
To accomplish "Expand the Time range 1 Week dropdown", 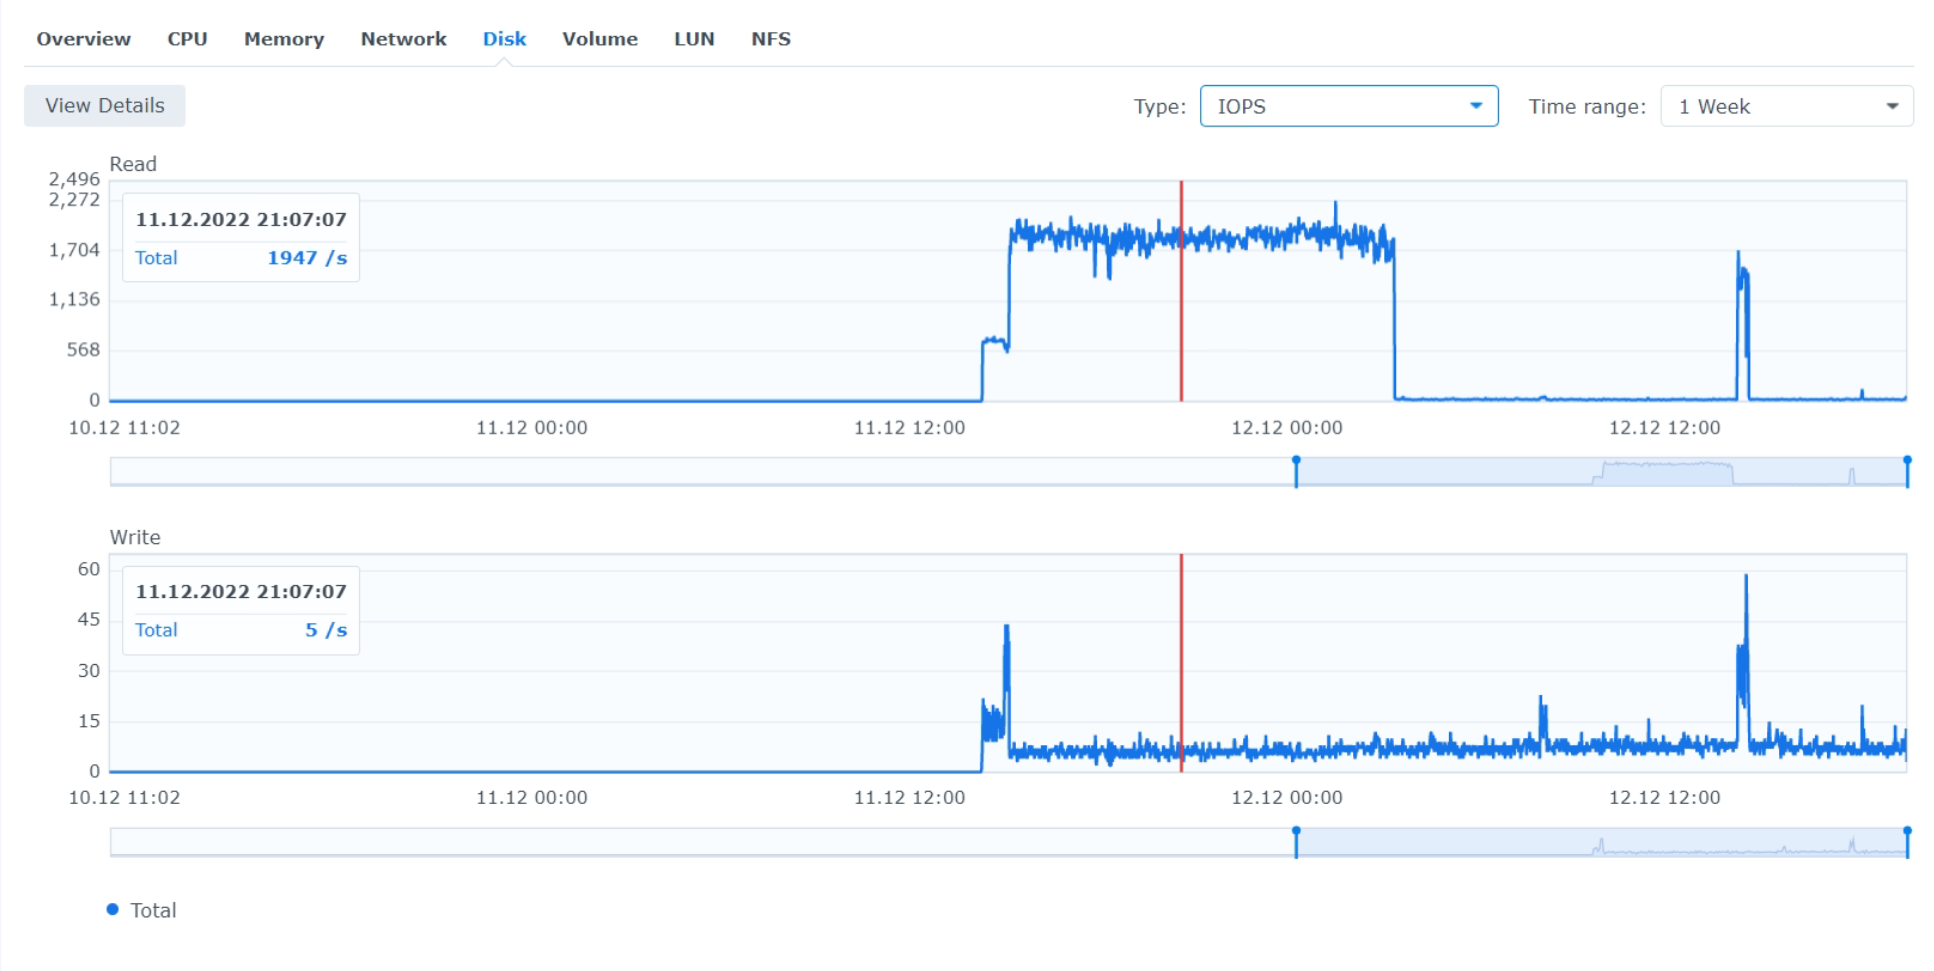I will [x=1786, y=106].
